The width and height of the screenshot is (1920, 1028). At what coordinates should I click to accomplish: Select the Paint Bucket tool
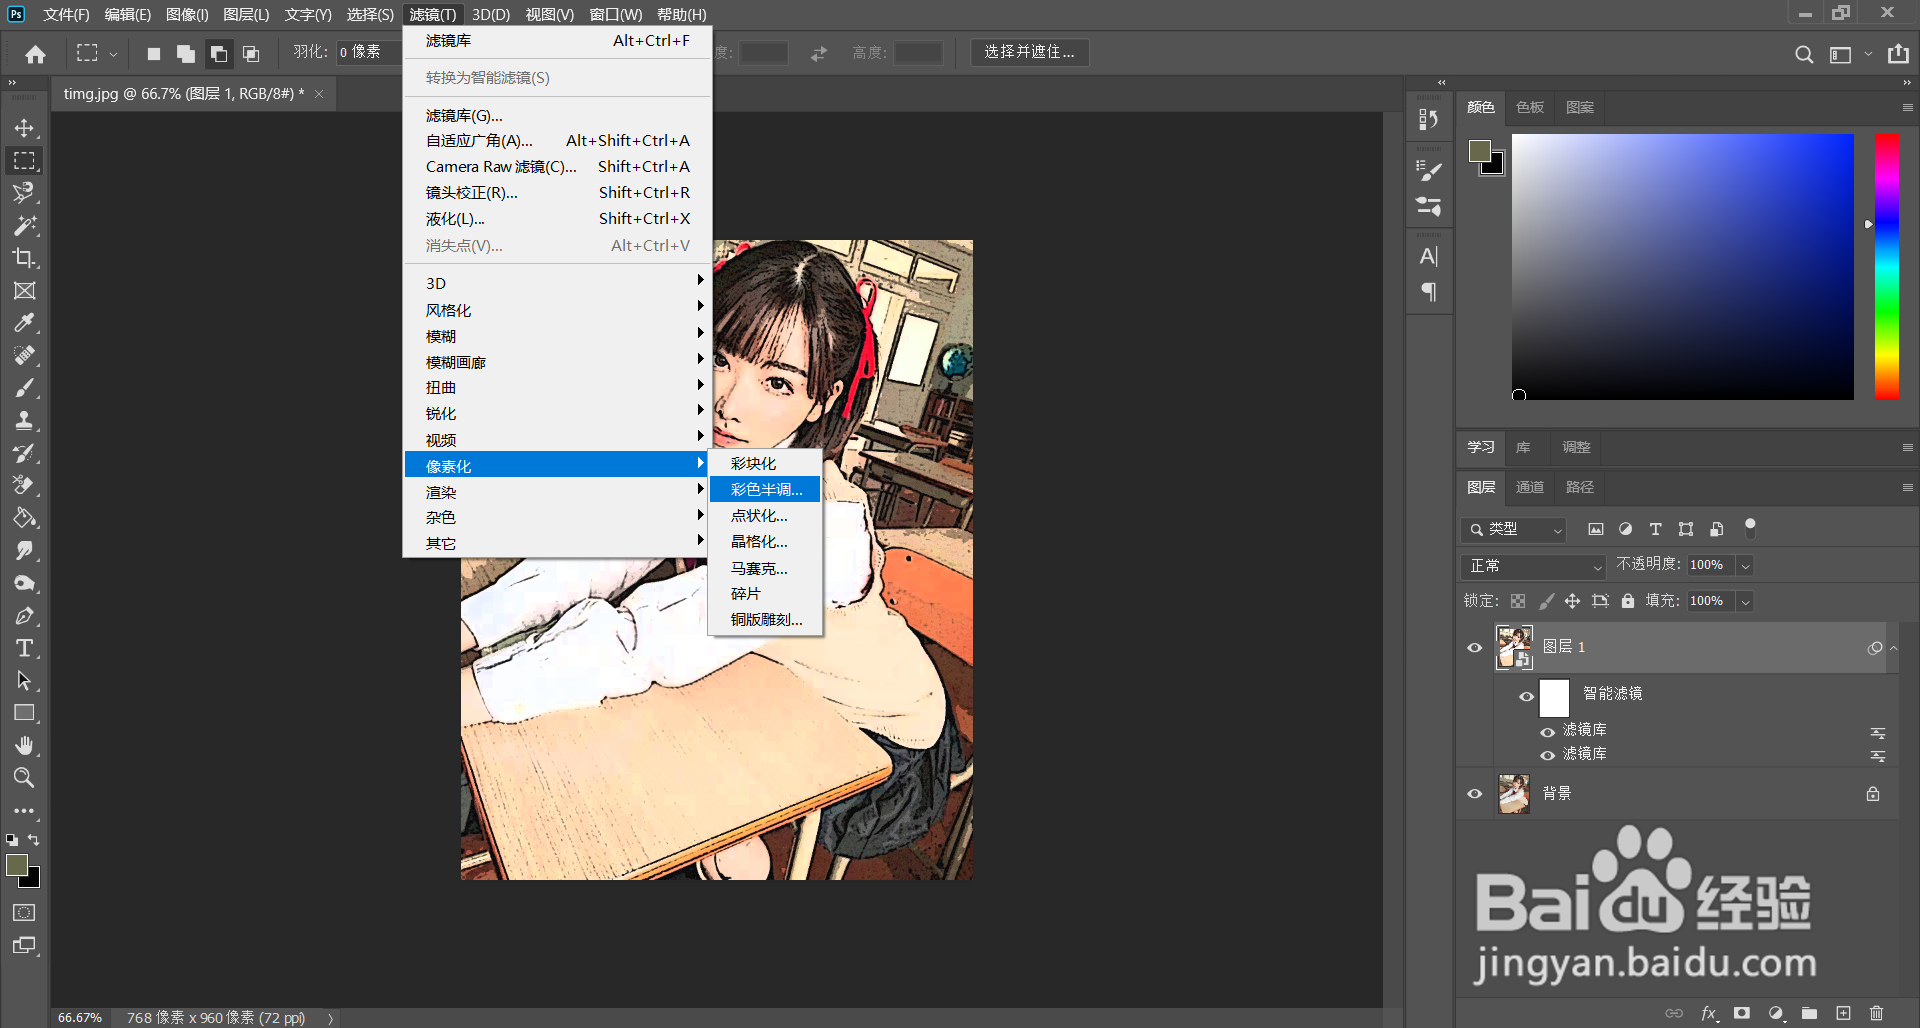[x=24, y=518]
